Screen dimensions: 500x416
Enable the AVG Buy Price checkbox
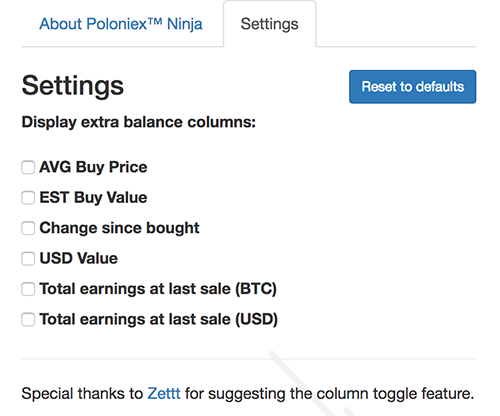point(28,167)
